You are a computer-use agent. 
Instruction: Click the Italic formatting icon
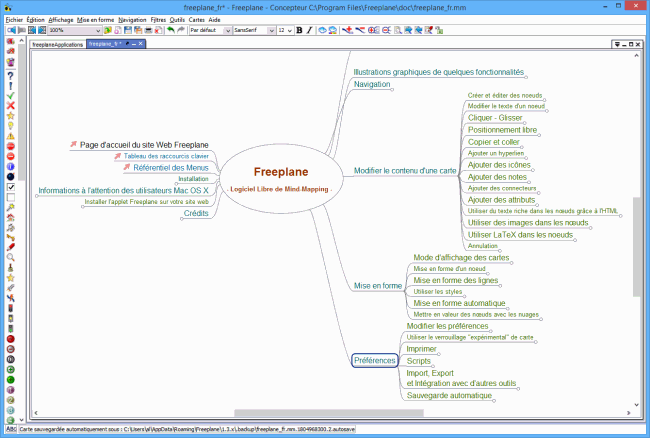309,30
